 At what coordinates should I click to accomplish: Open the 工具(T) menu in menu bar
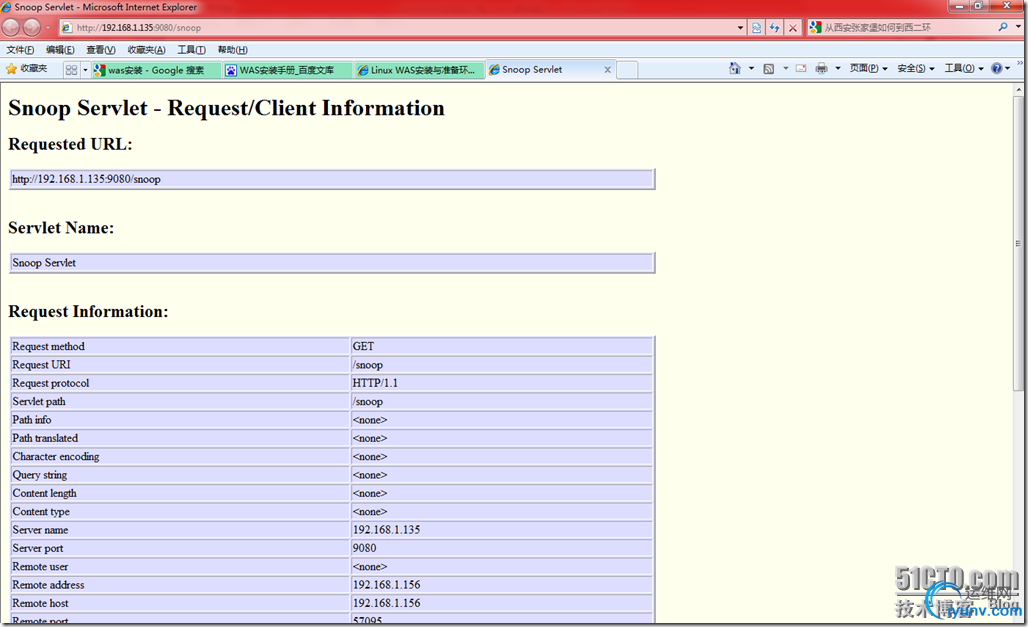click(191, 50)
